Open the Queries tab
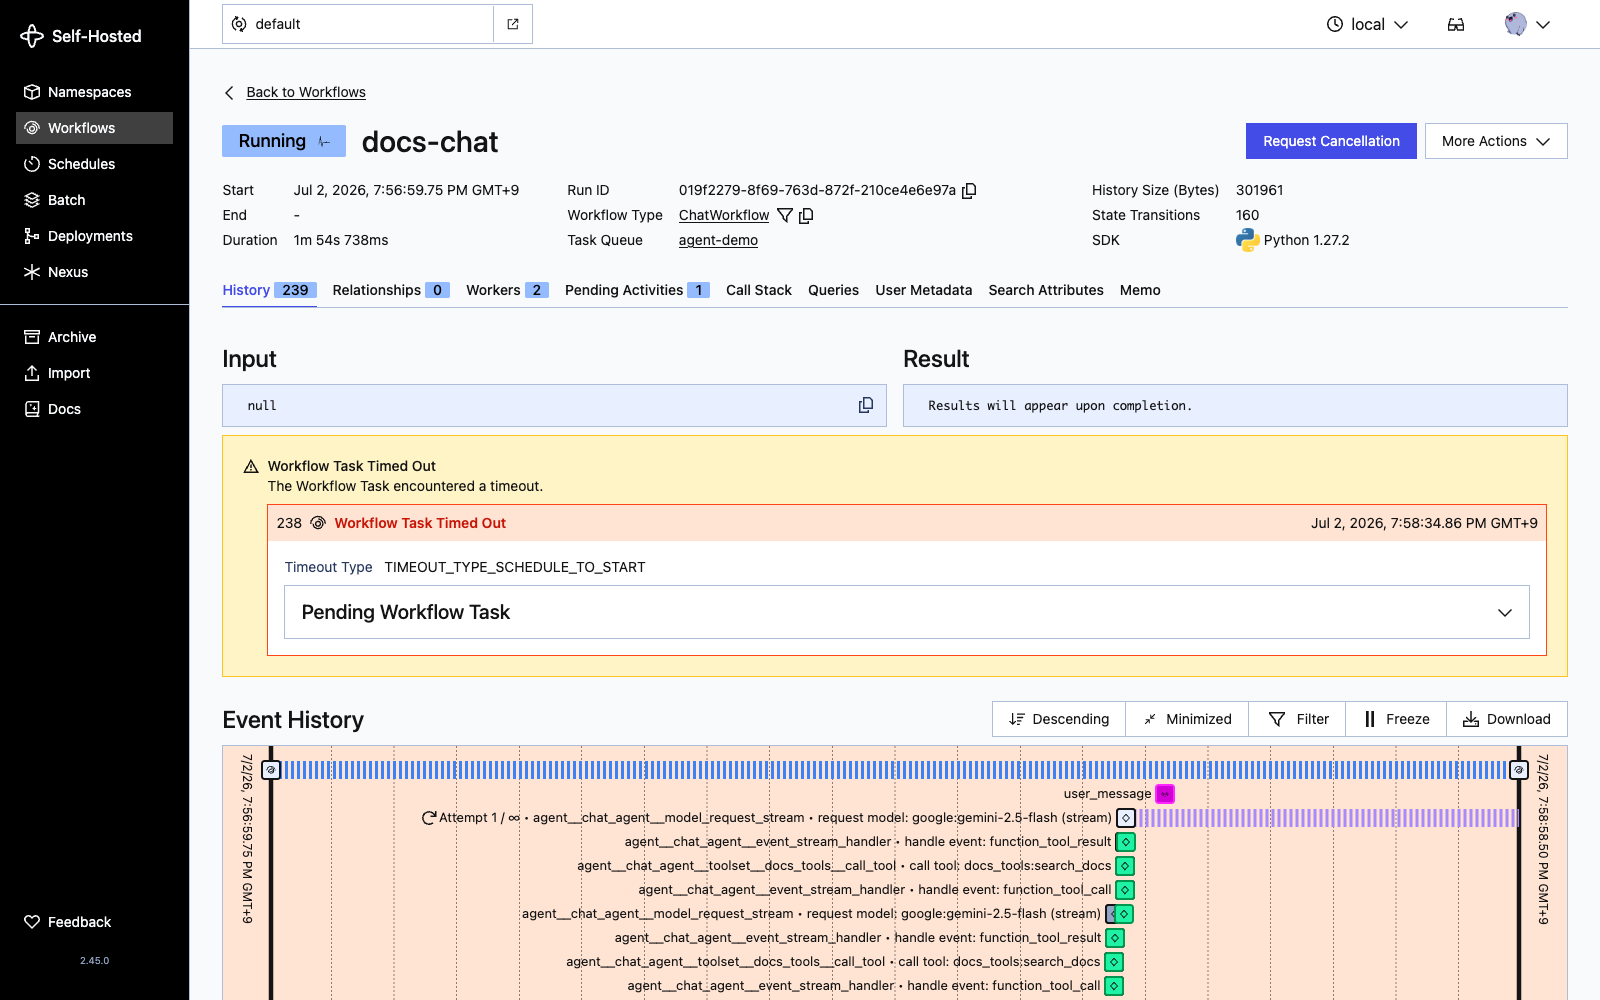The height and width of the screenshot is (1000, 1600). coord(833,290)
